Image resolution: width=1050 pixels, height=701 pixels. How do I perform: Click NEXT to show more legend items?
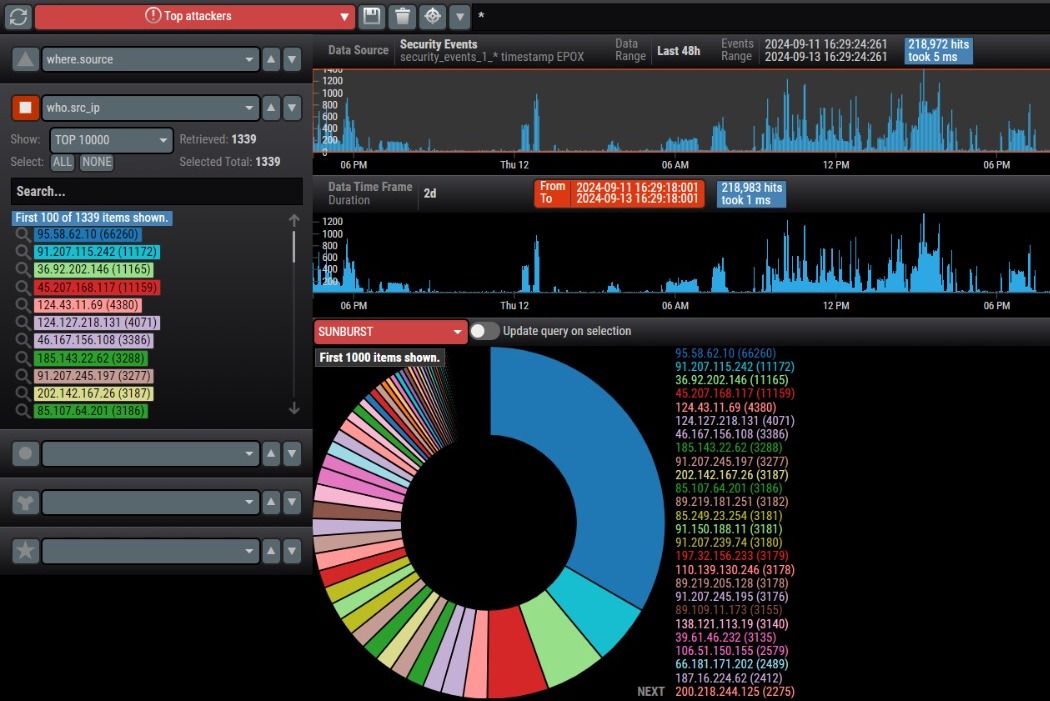(651, 692)
